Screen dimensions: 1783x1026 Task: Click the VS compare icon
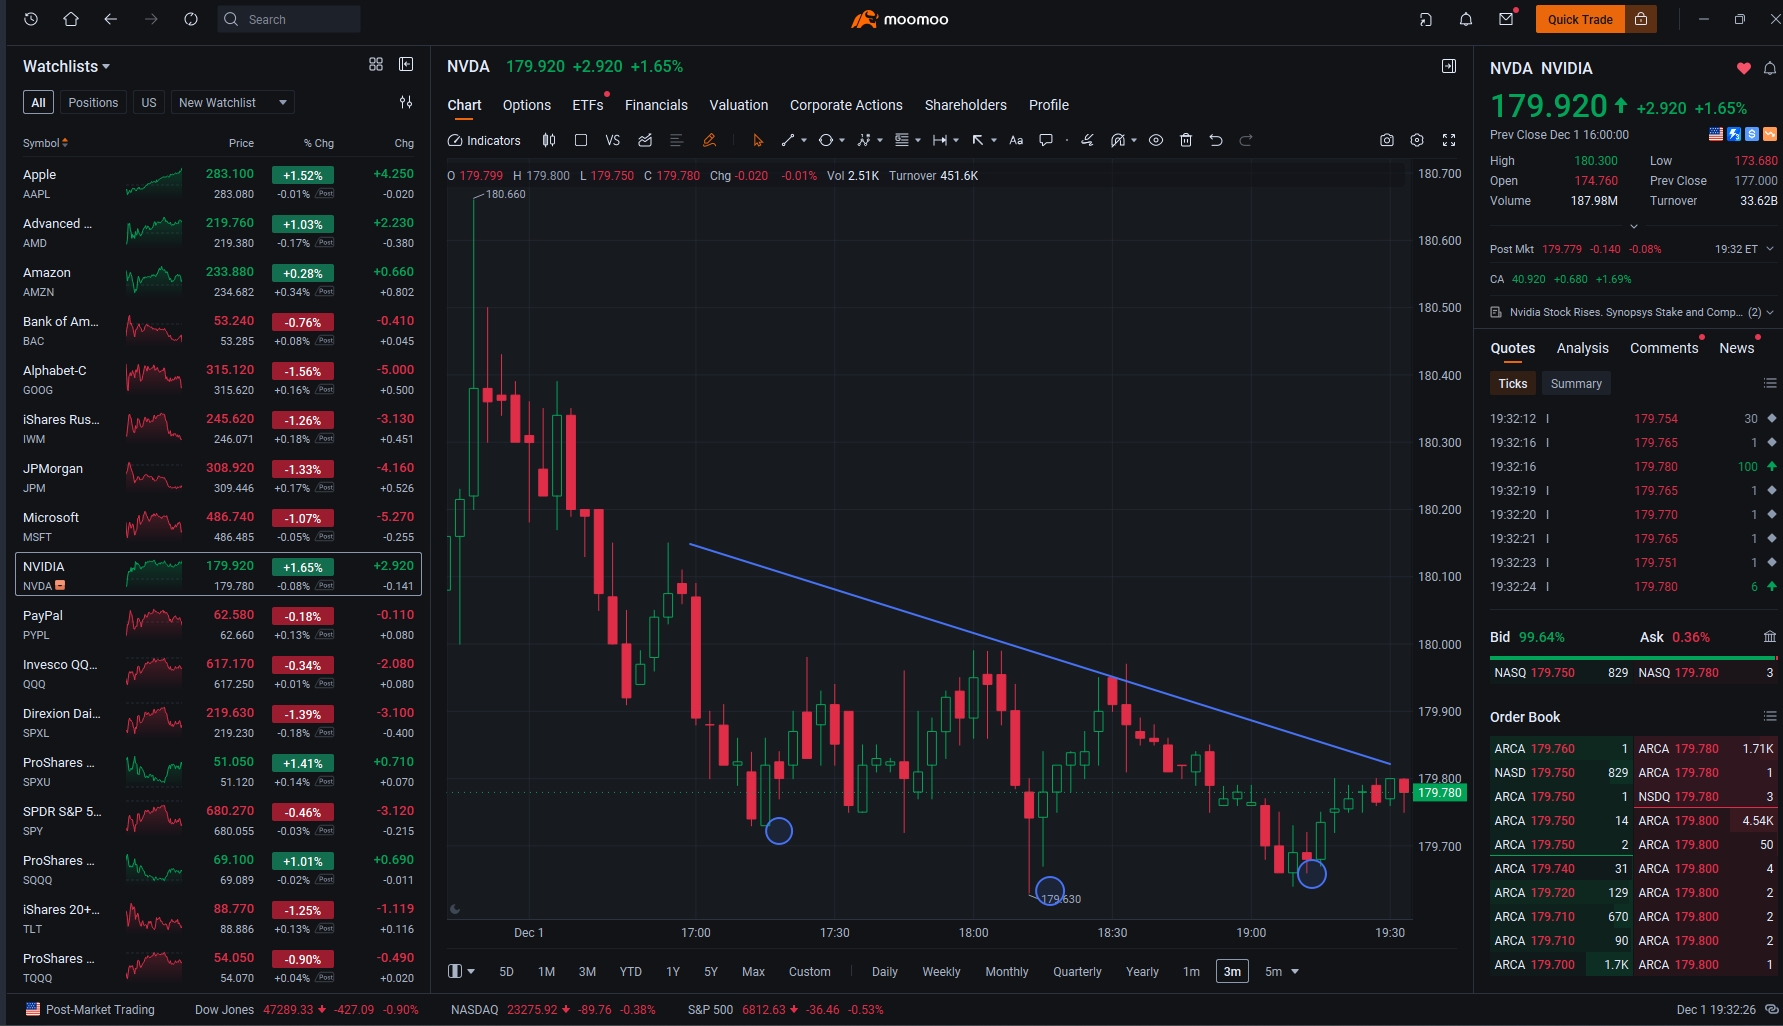[x=613, y=141]
